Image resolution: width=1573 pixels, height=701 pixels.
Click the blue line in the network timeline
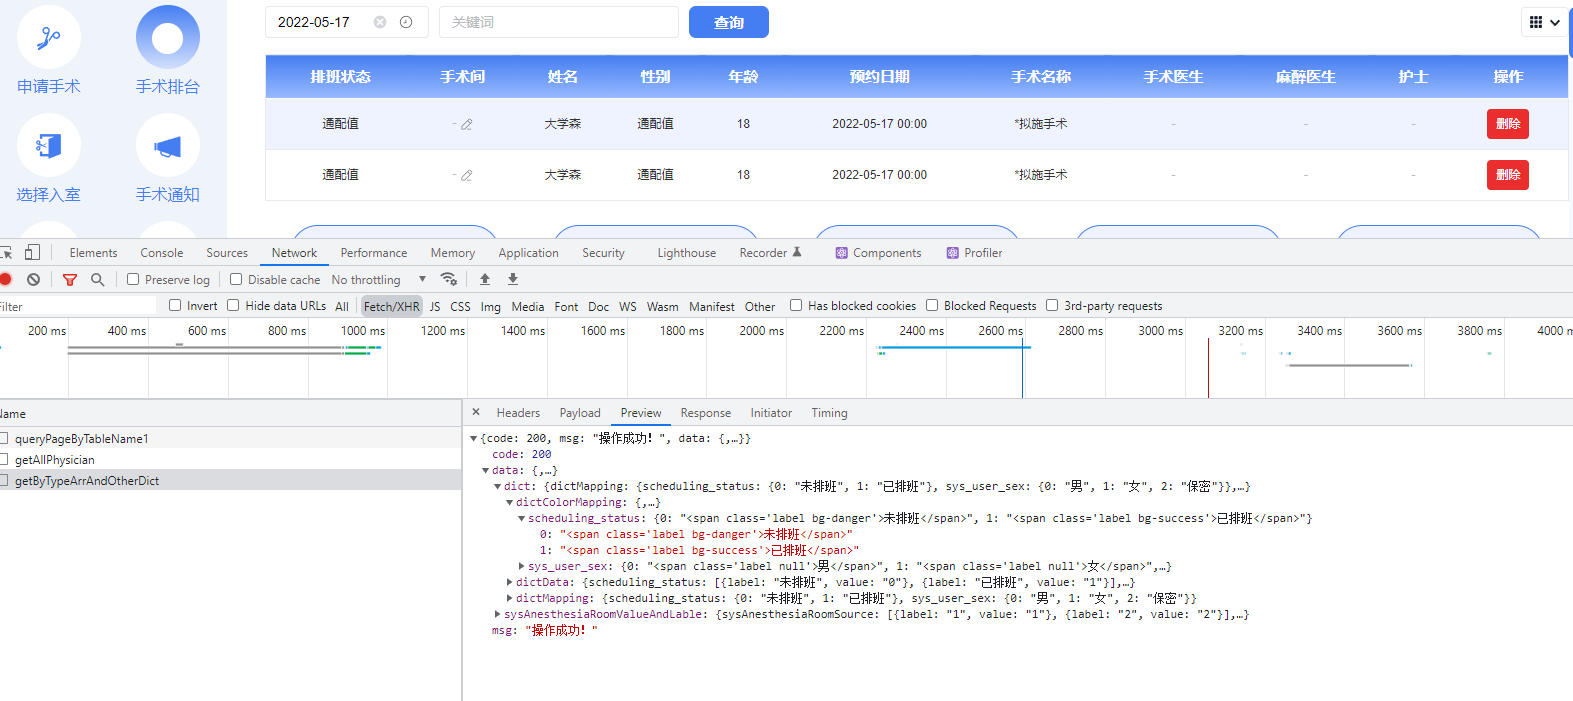point(1022,368)
